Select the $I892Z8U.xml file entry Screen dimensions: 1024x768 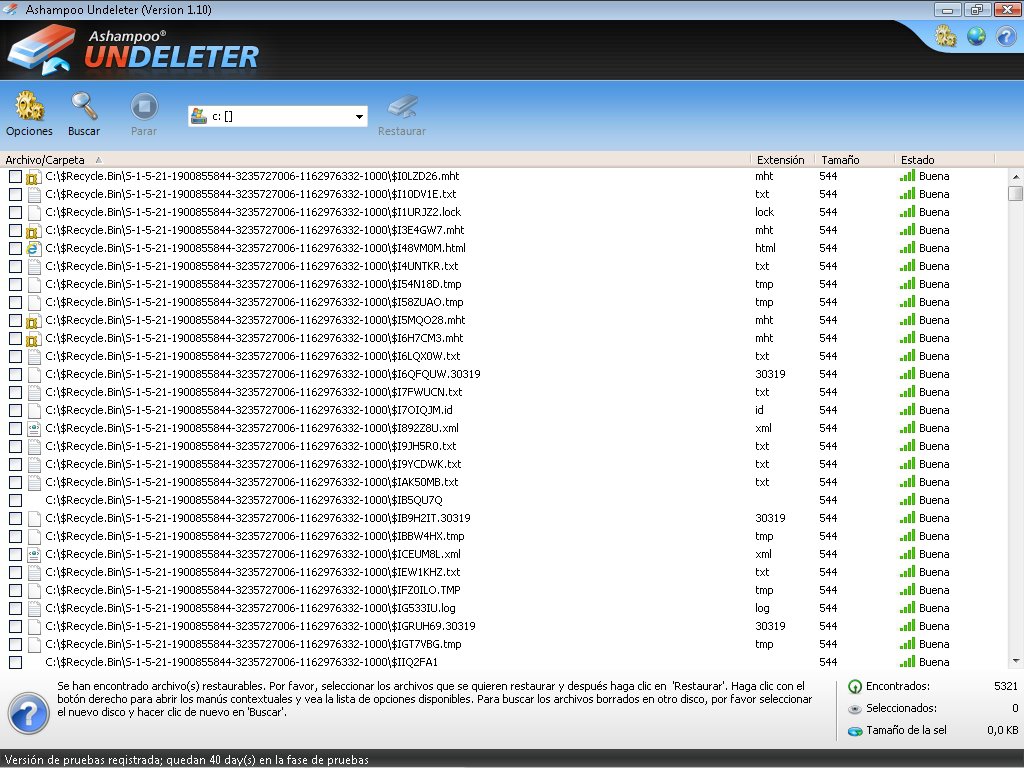251,428
